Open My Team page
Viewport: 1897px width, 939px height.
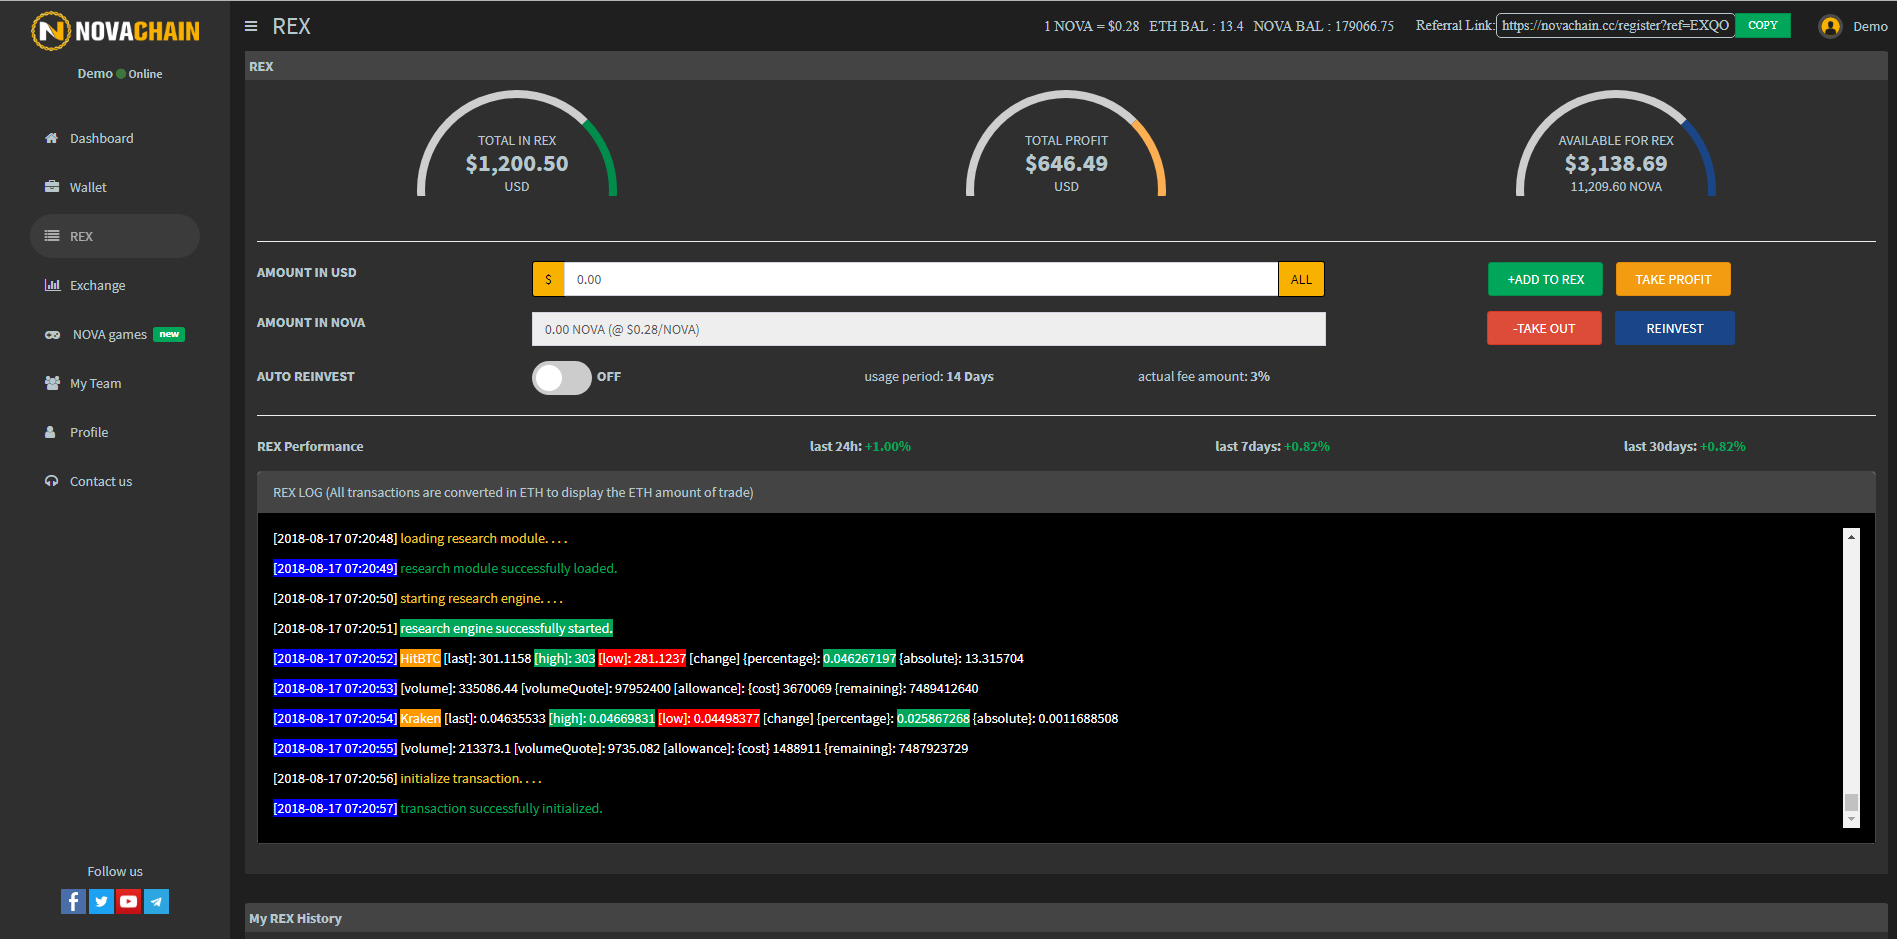95,383
